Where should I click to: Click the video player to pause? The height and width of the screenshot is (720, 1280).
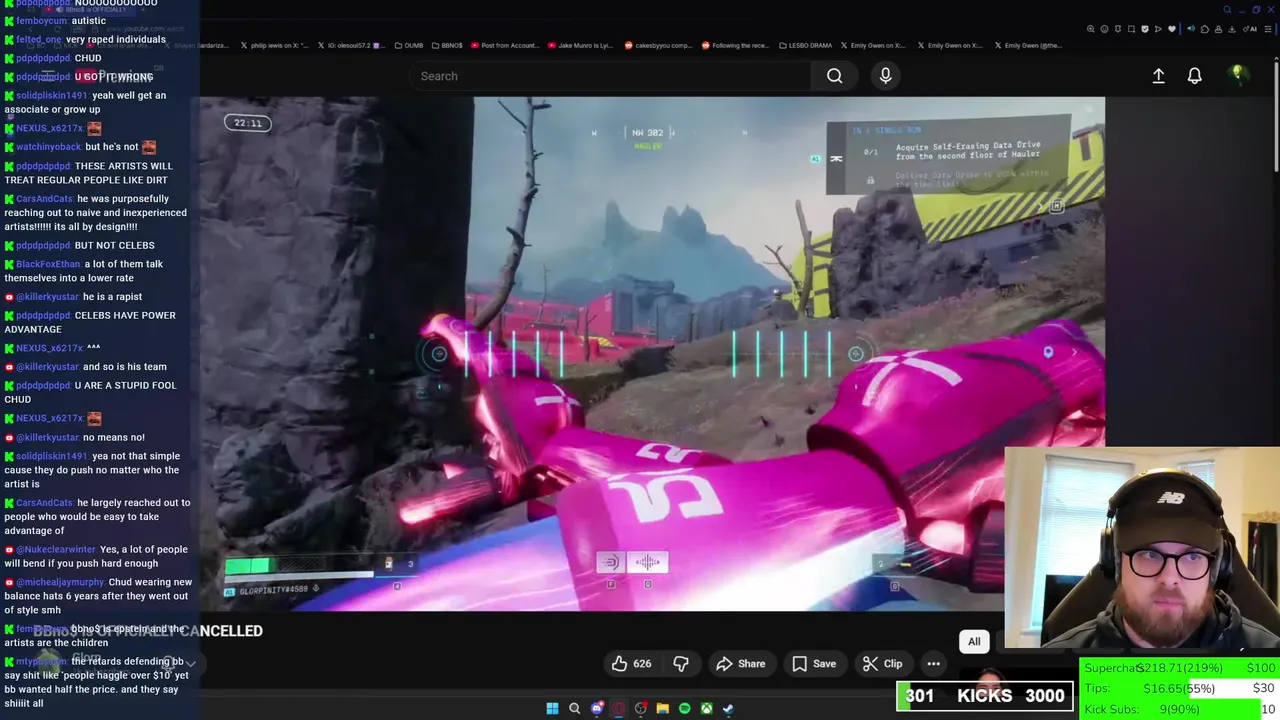[652, 353]
